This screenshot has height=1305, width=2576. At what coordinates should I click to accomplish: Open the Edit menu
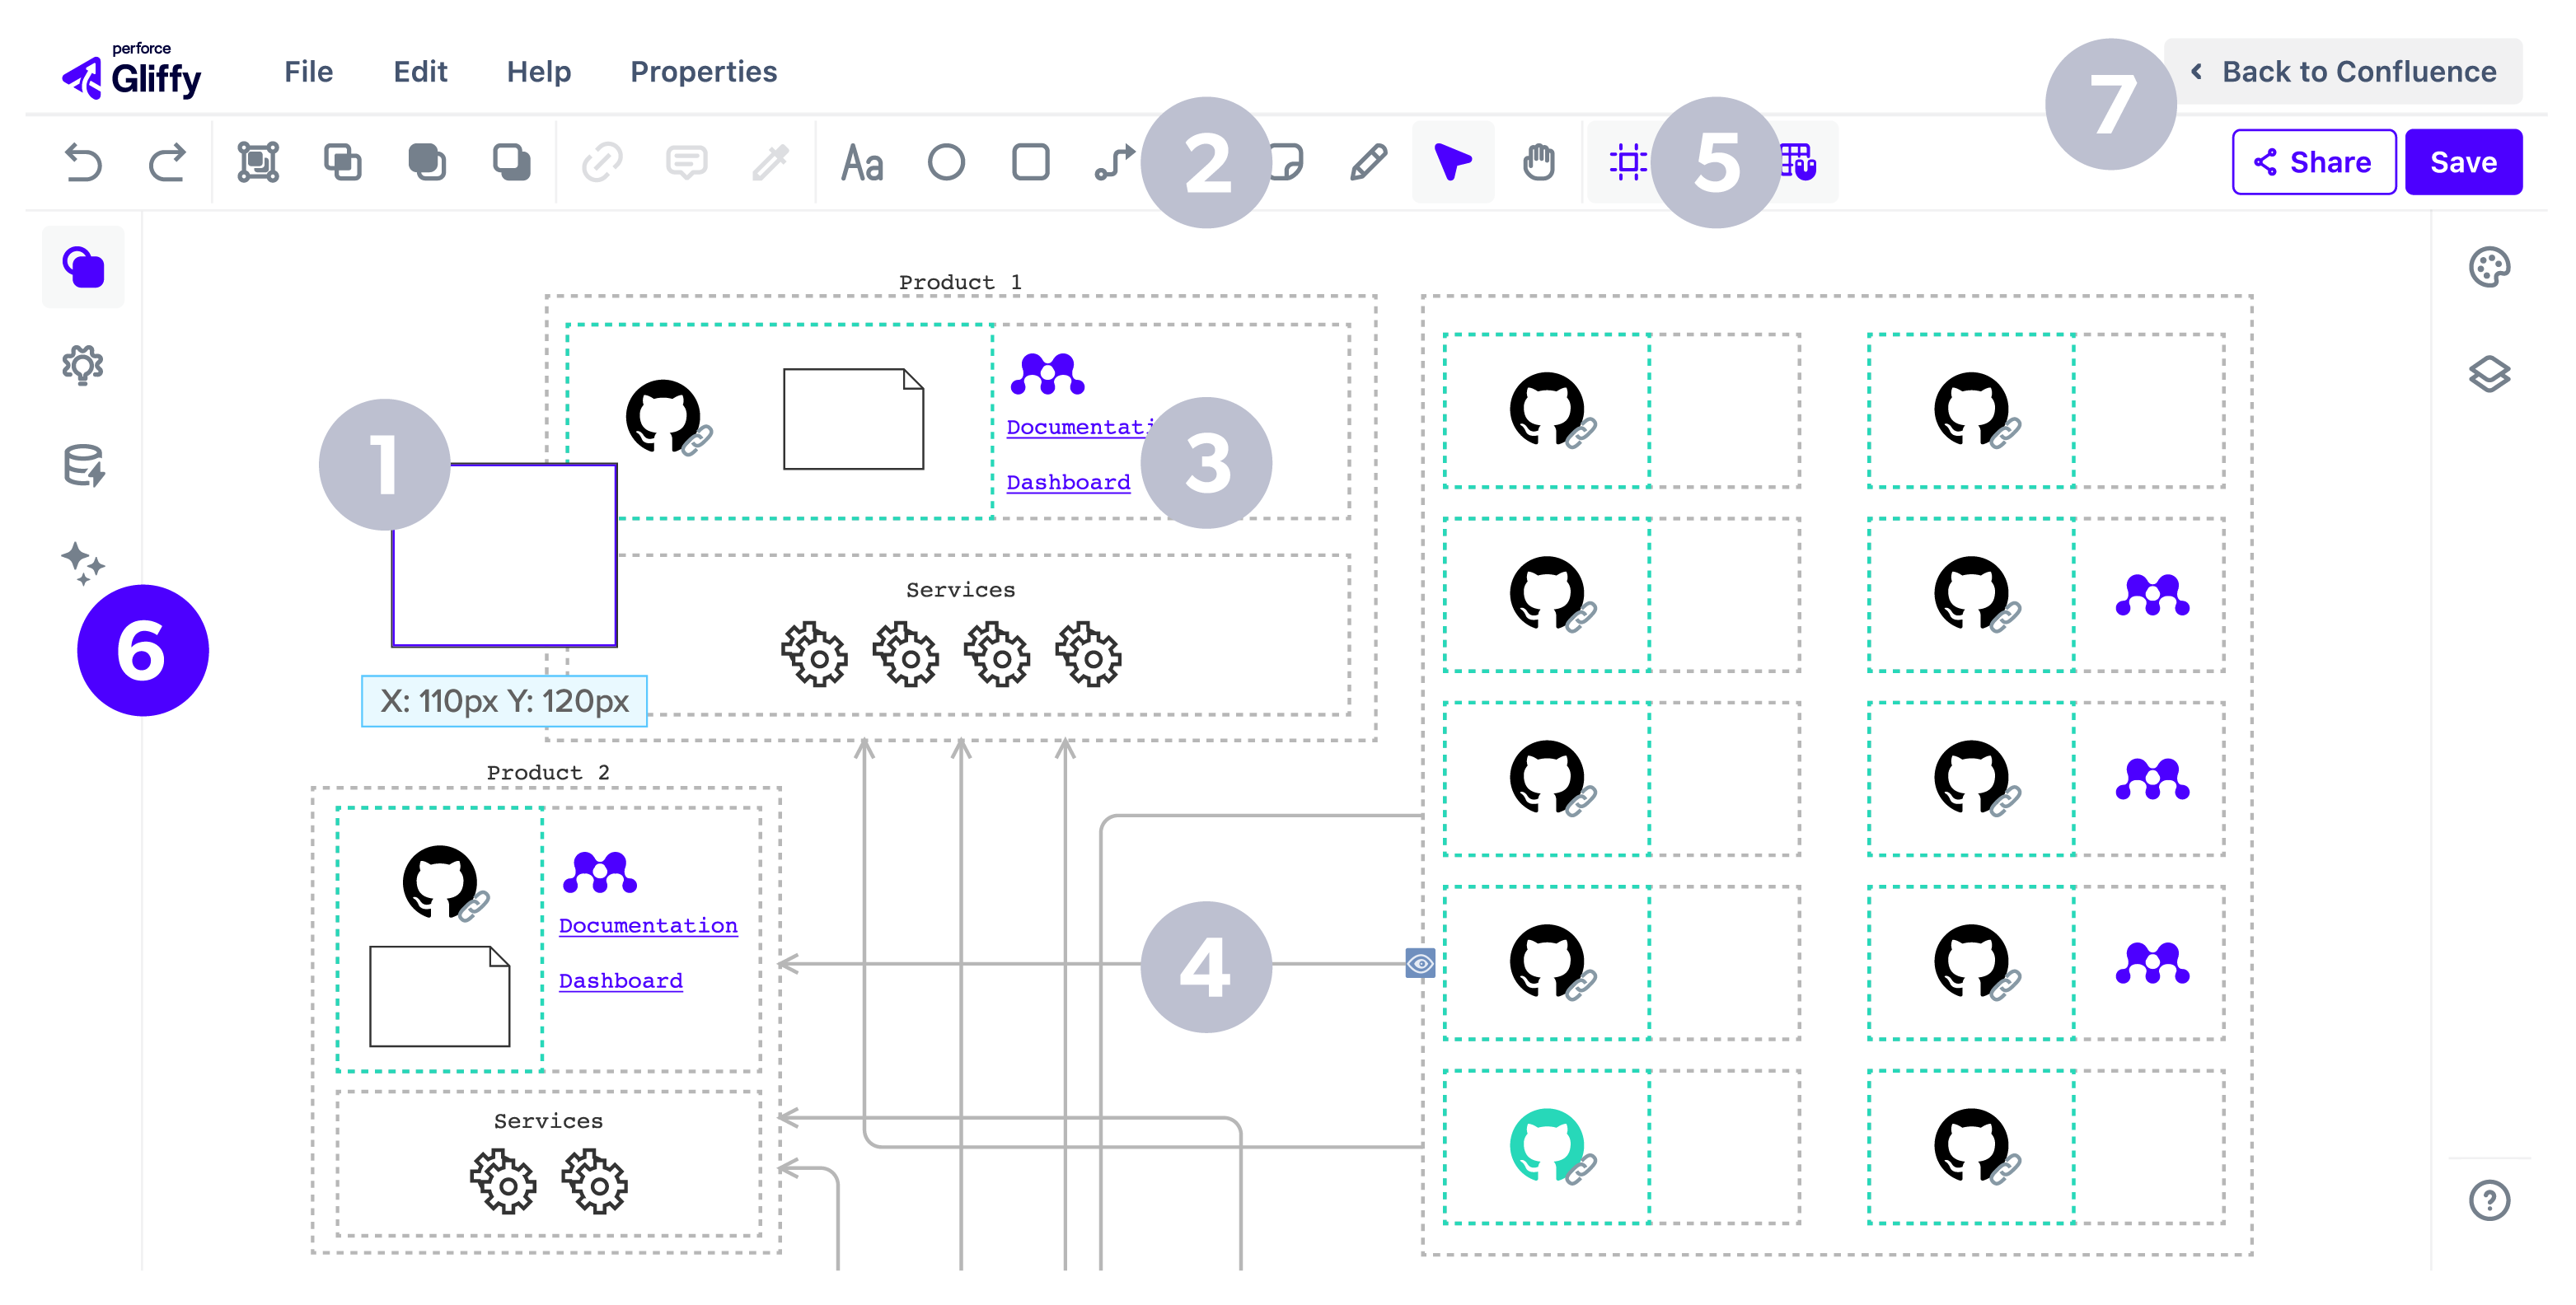(x=420, y=72)
